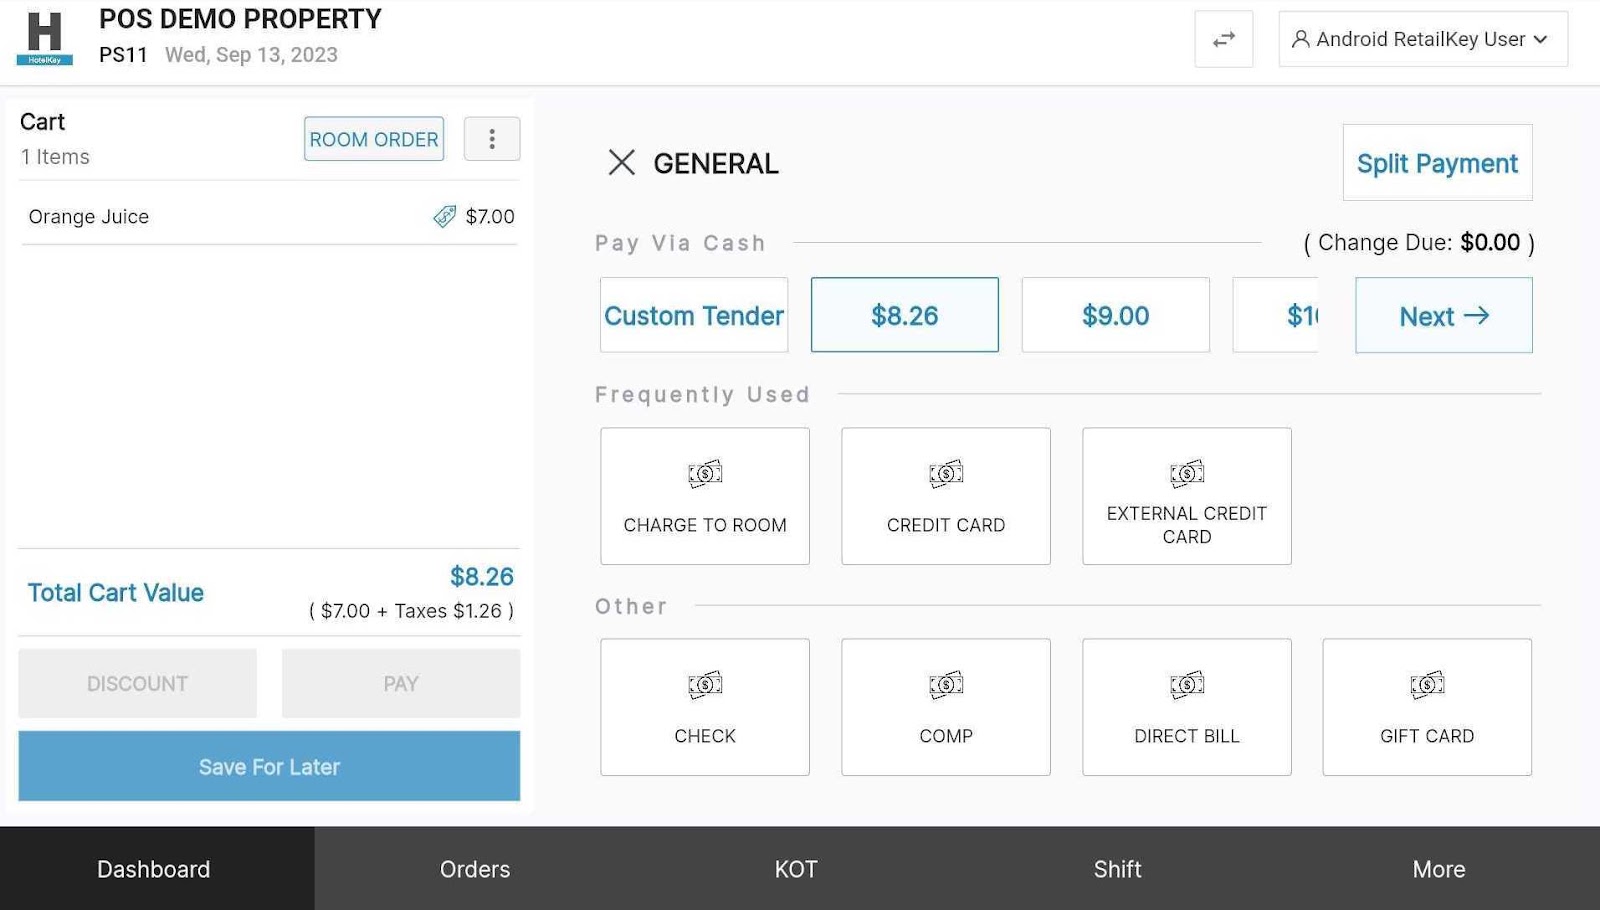The height and width of the screenshot is (910, 1600).
Task: Pick External Credit Card payment tile
Action: click(1186, 496)
